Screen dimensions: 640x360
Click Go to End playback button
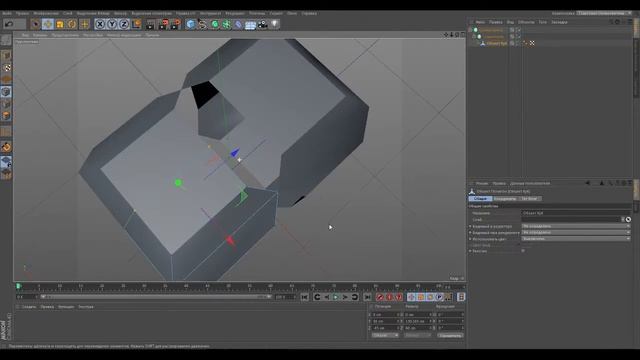pyautogui.click(x=367, y=297)
